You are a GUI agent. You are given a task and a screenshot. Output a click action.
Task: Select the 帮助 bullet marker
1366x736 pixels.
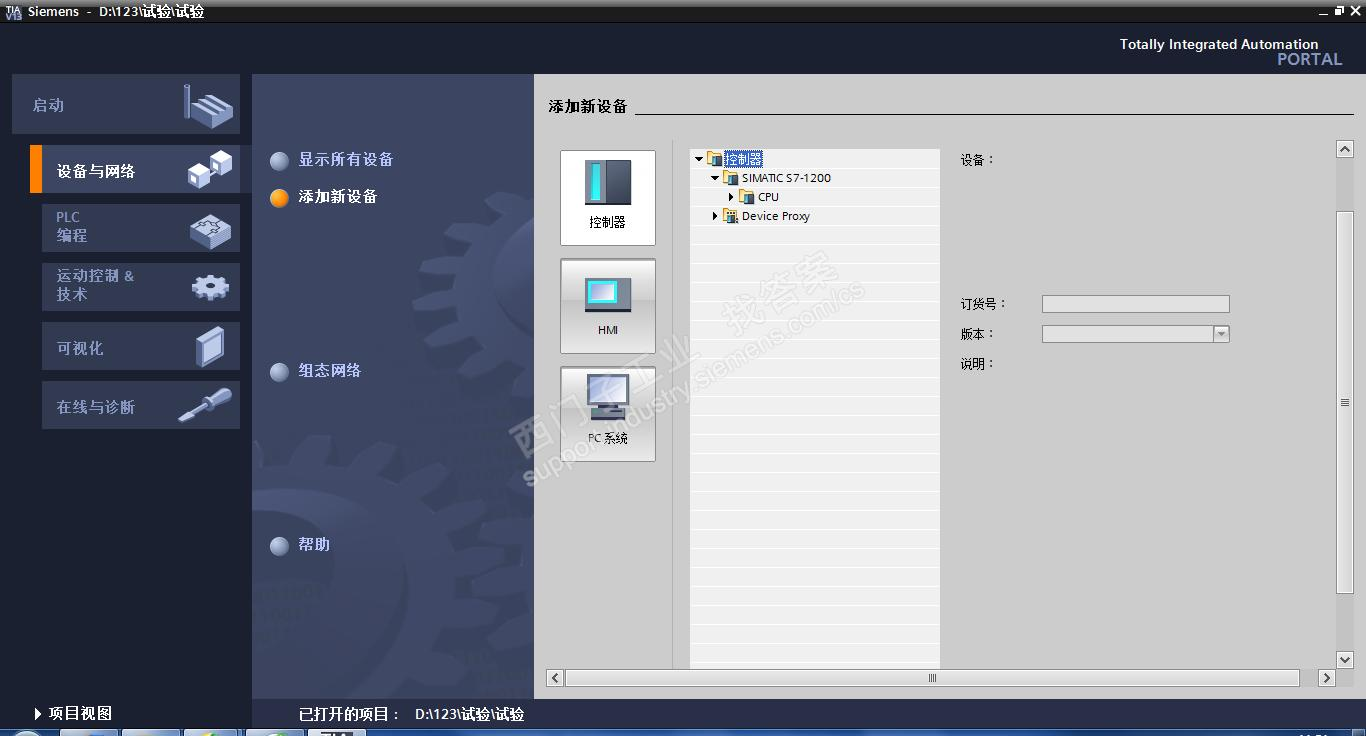279,546
